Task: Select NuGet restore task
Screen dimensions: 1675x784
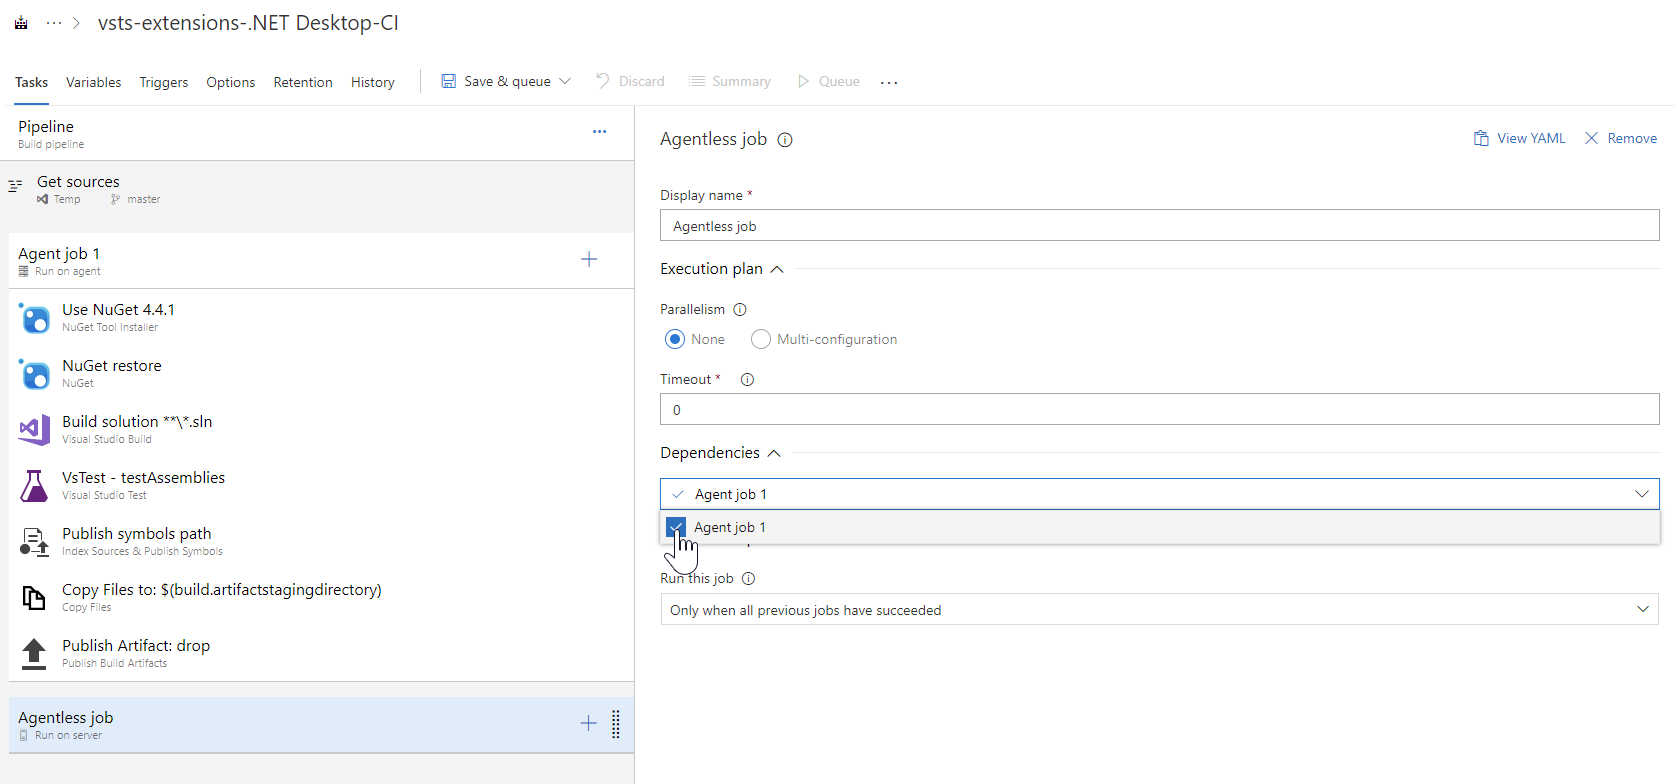Action: click(321, 374)
